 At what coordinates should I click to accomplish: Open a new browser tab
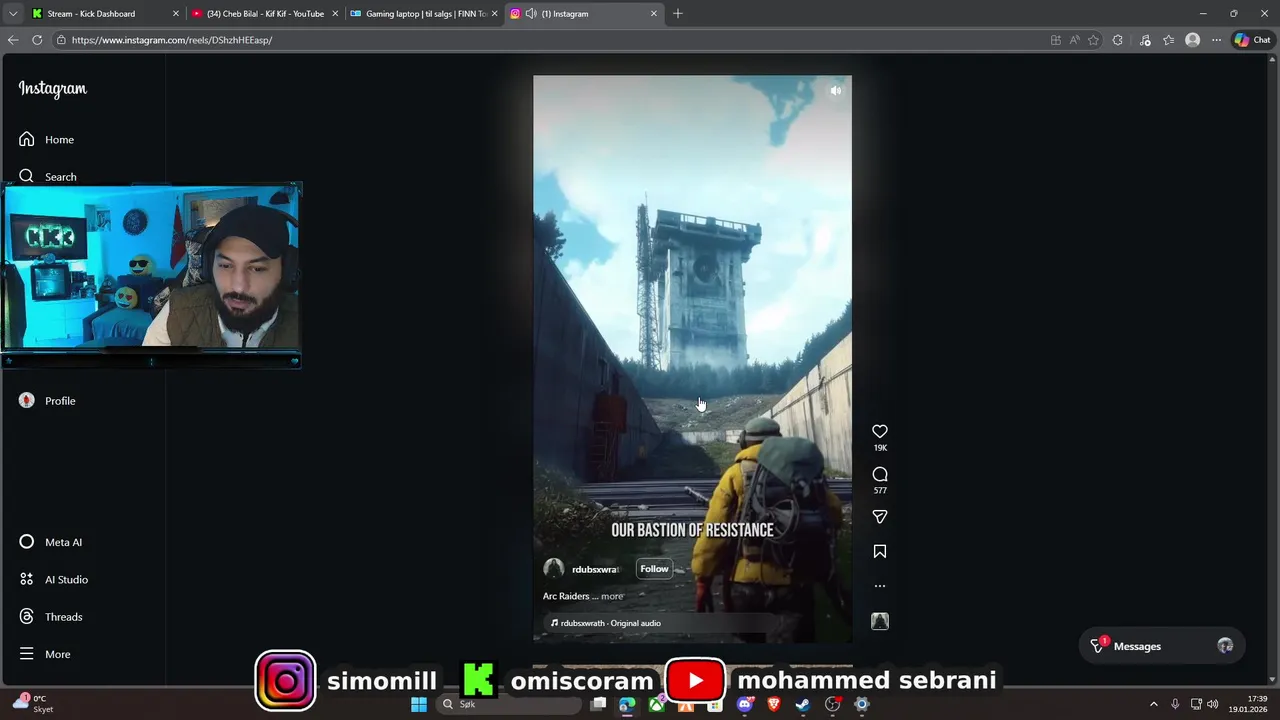pos(678,14)
